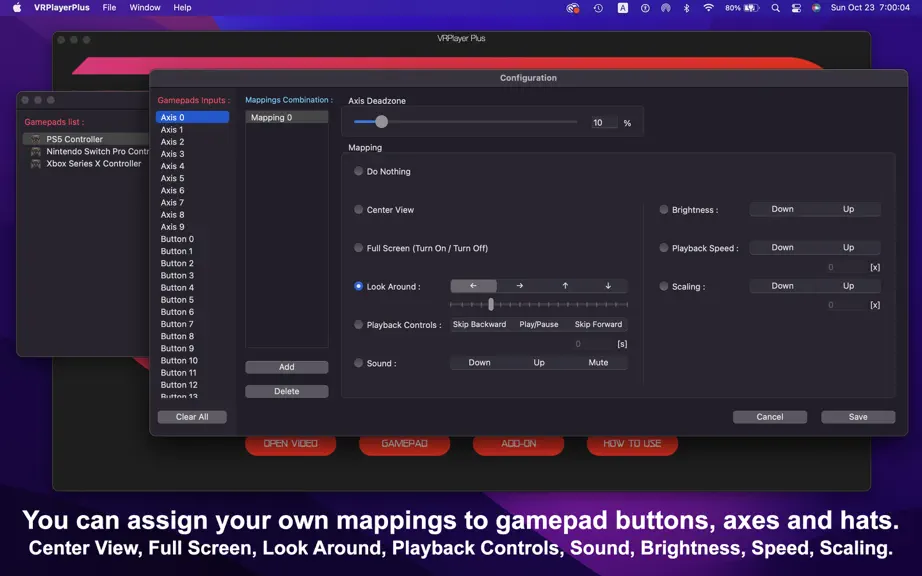Open Spotlight search in the menu bar
Image resolution: width=922 pixels, height=576 pixels.
[x=776, y=8]
